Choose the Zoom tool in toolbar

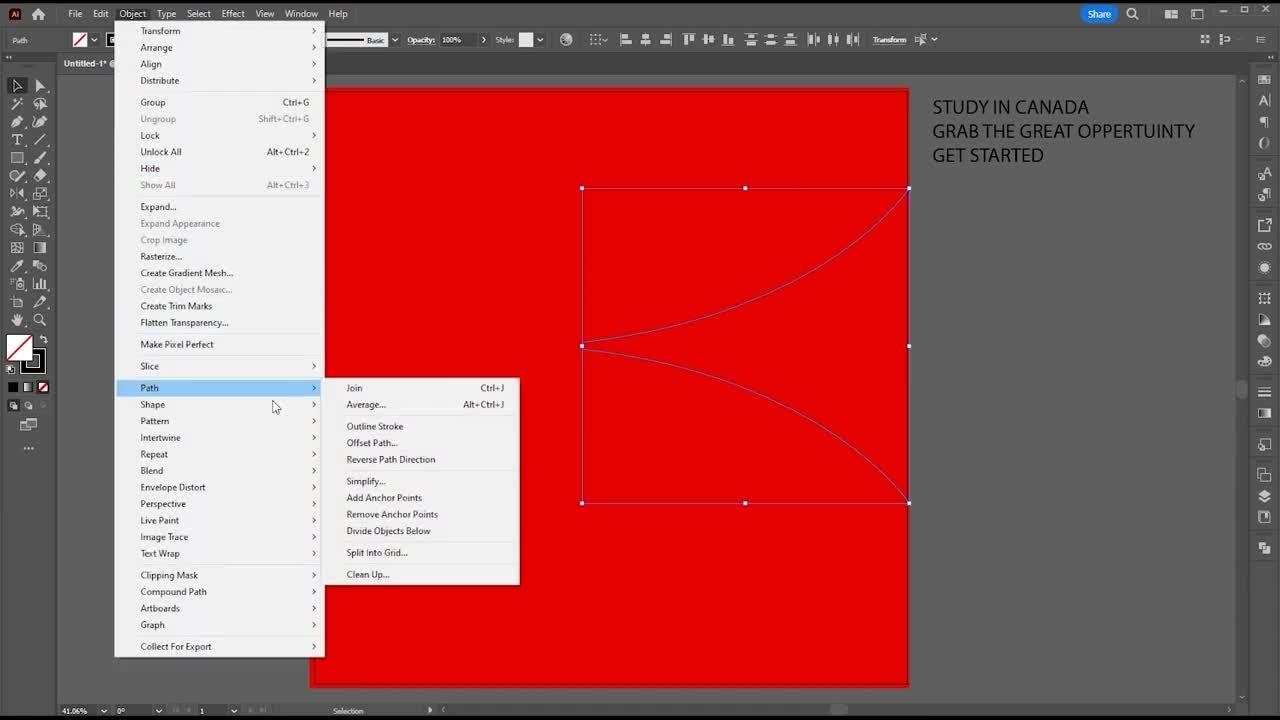click(40, 320)
